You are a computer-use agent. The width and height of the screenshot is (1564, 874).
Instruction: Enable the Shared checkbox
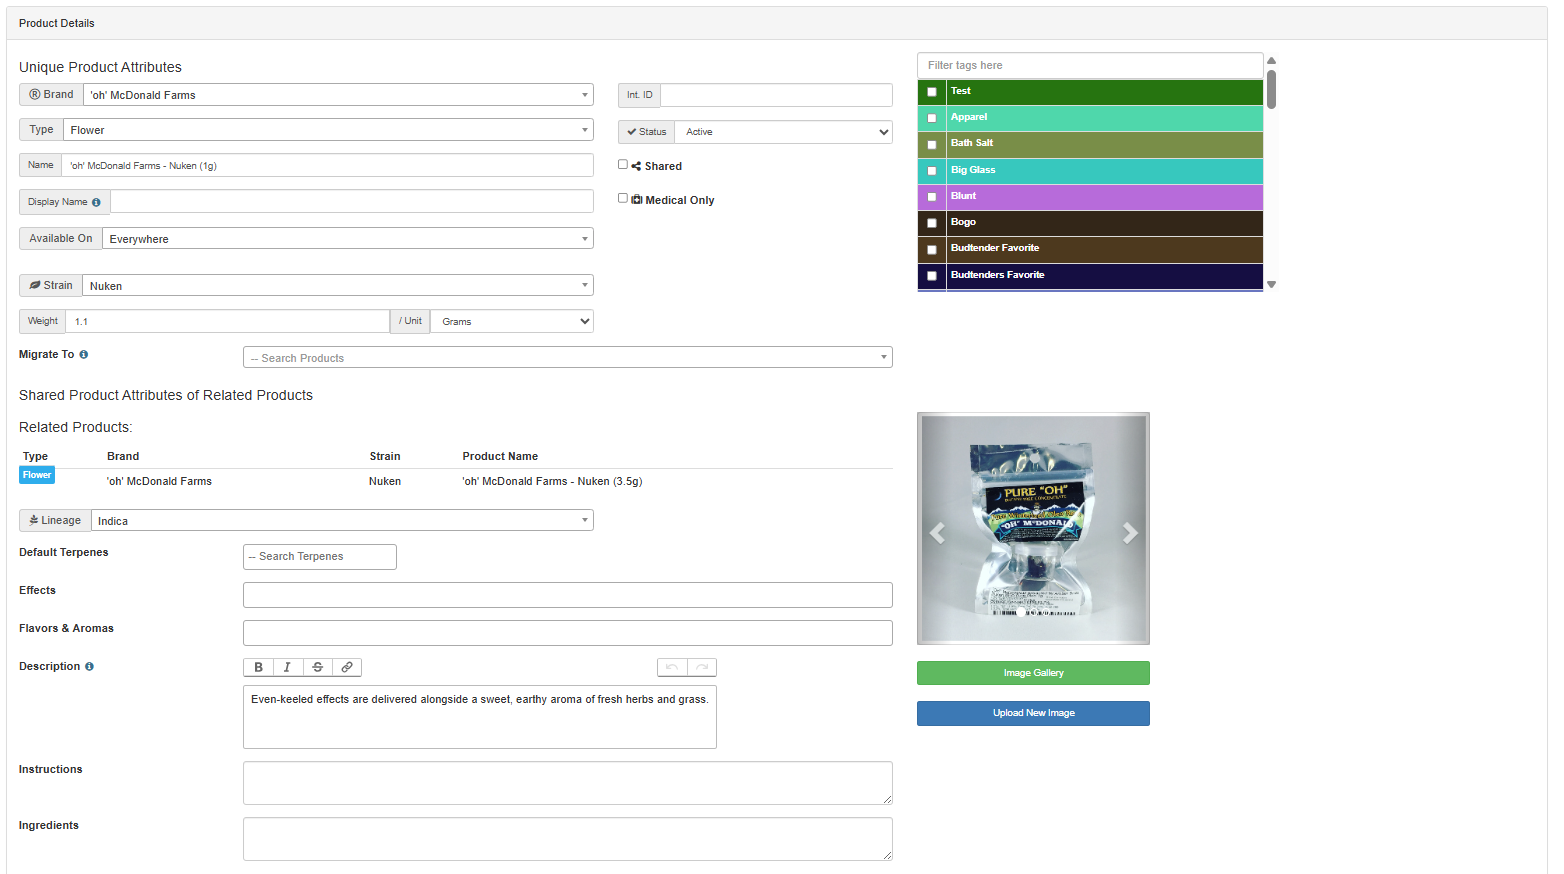(623, 164)
